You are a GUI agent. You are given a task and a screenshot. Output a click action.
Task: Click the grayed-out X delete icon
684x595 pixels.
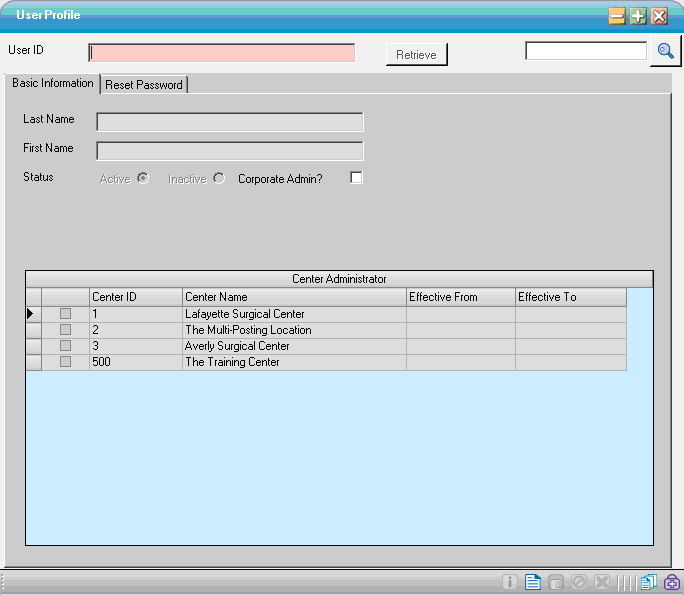602,582
